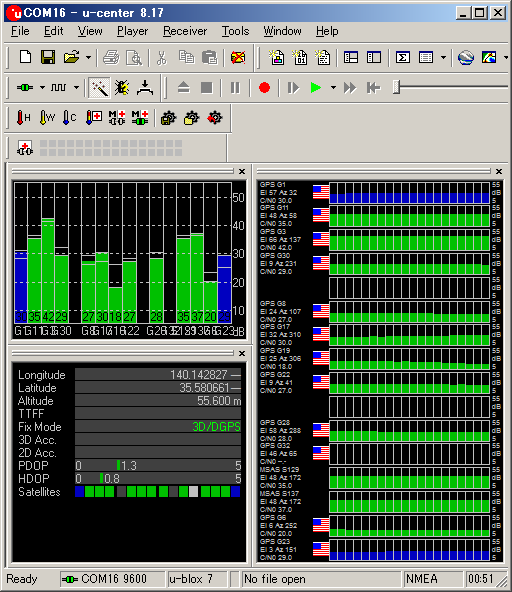Viewport: 512px width, 592px height.
Task: Open the port selection dropdown arrow
Action: tap(42, 88)
